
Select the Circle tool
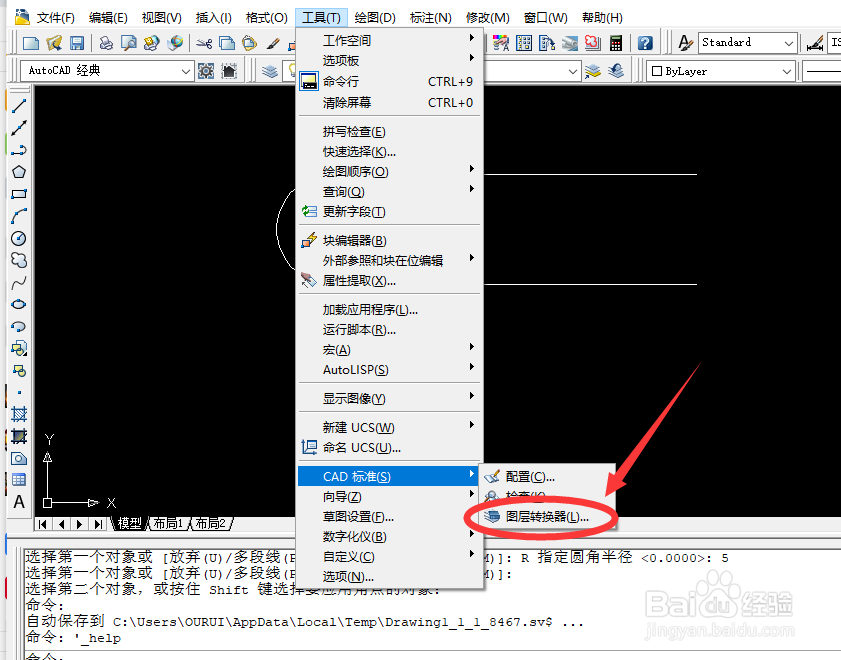coord(19,238)
